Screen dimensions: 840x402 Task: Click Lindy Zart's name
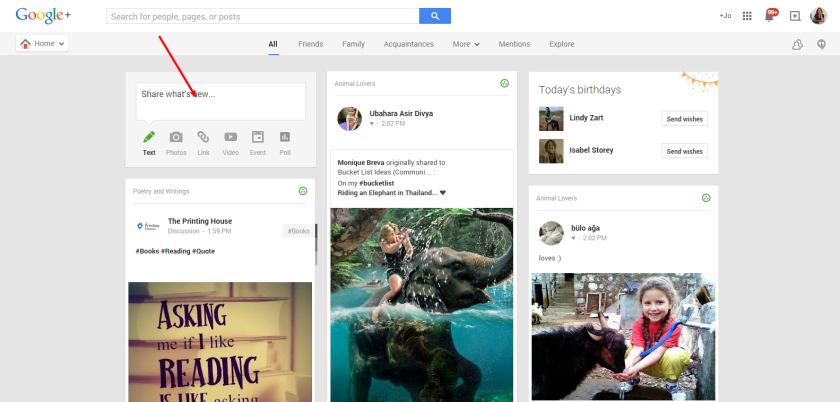click(x=586, y=118)
